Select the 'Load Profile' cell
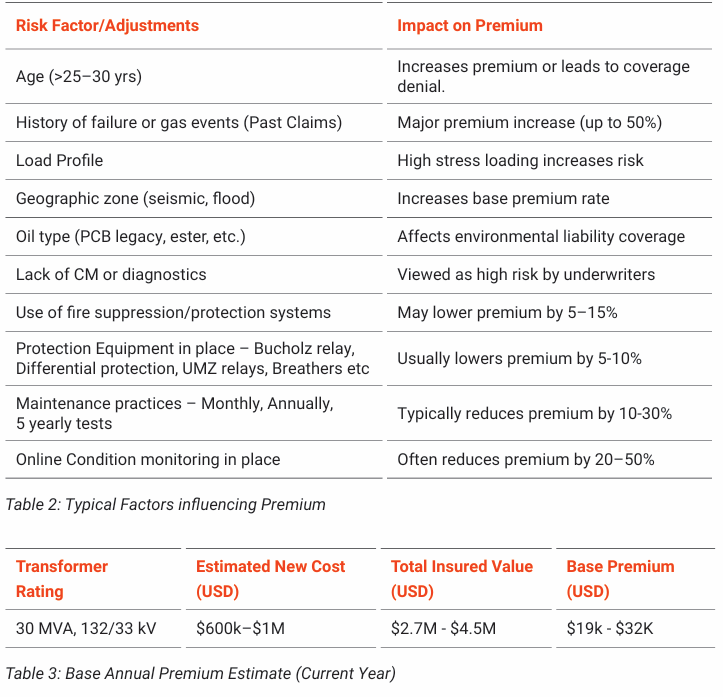The image size is (723, 697). click(x=60, y=161)
